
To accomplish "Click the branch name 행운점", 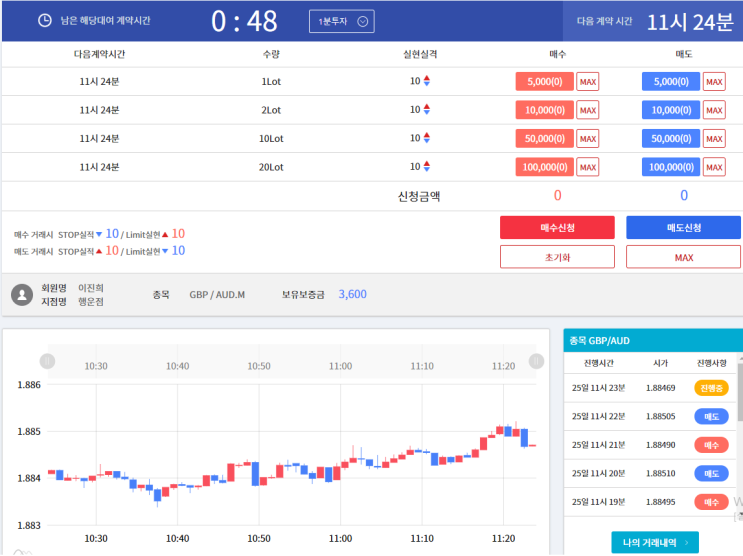I will click(91, 301).
